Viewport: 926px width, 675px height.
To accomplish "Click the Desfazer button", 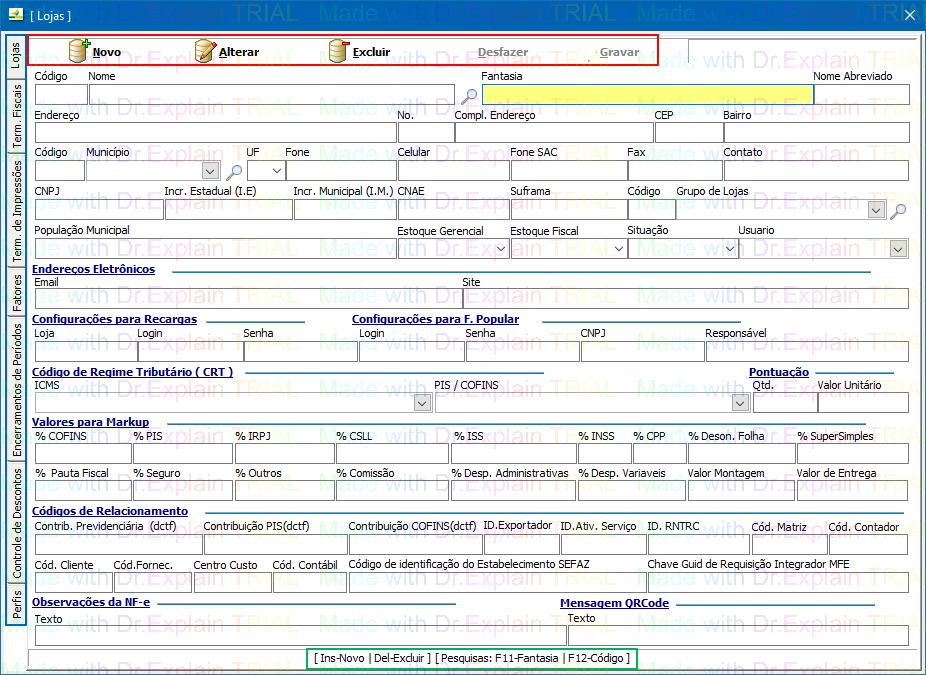I will click(503, 52).
